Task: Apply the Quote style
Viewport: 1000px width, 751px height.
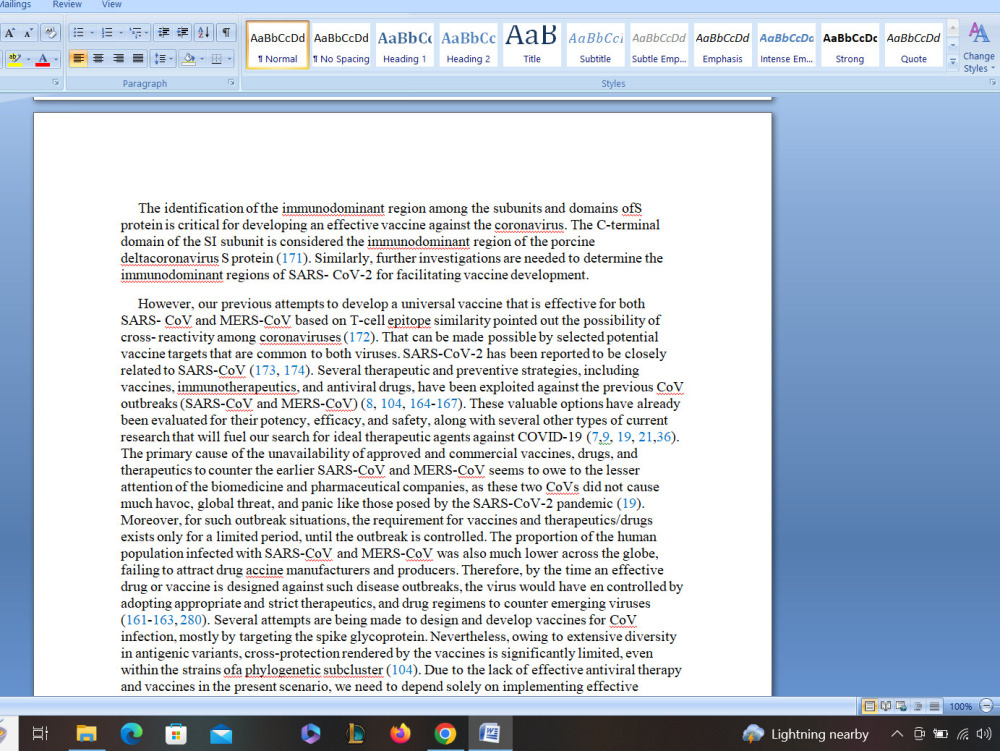Action: tap(913, 44)
